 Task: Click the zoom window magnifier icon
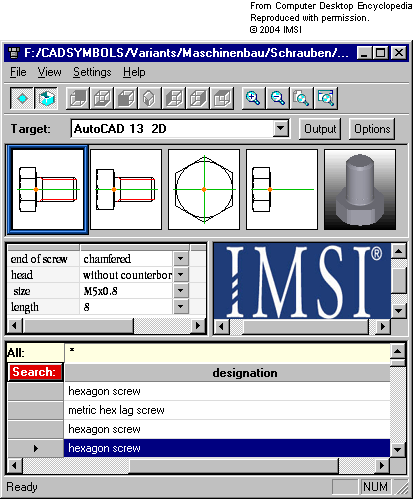(325, 98)
